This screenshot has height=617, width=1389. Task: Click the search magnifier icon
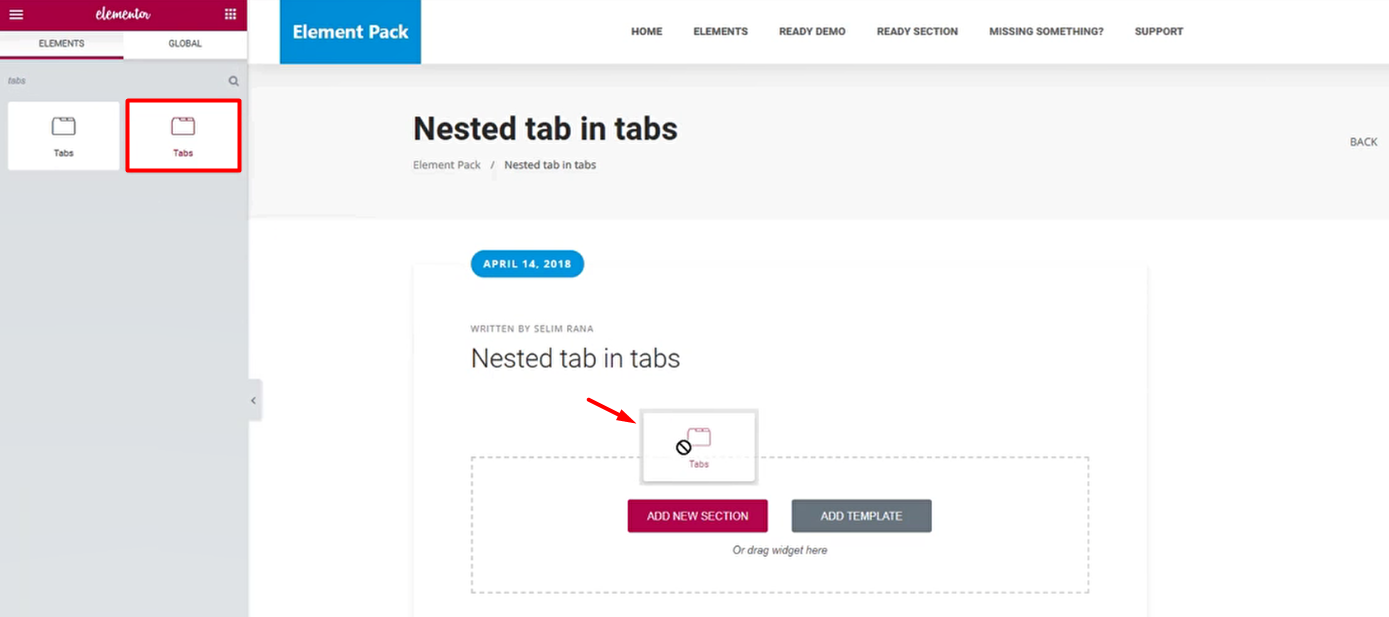(x=233, y=81)
